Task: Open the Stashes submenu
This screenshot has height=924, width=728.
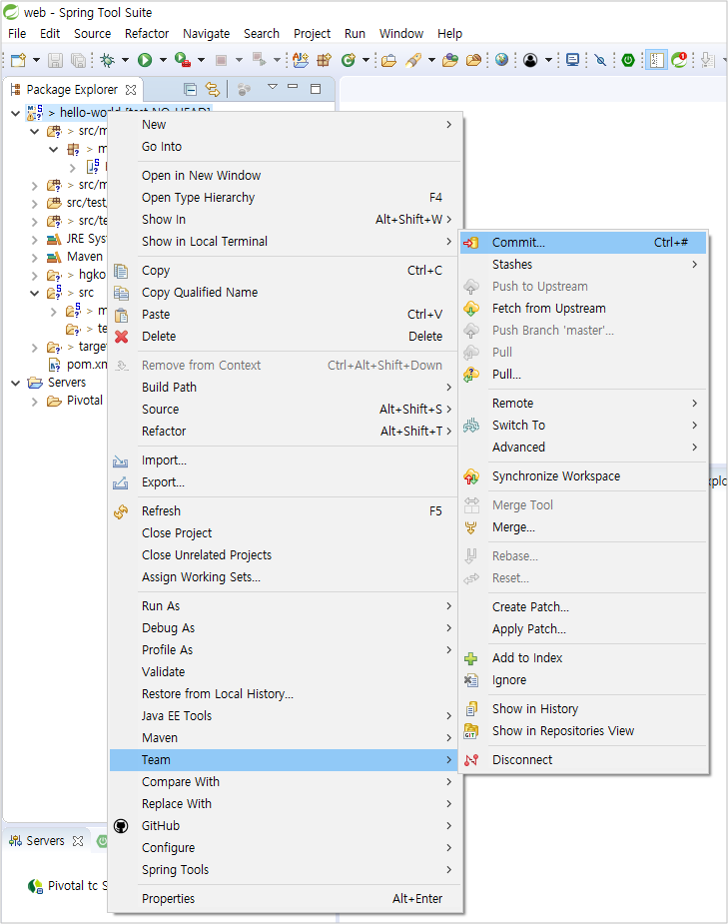Action: [583, 265]
